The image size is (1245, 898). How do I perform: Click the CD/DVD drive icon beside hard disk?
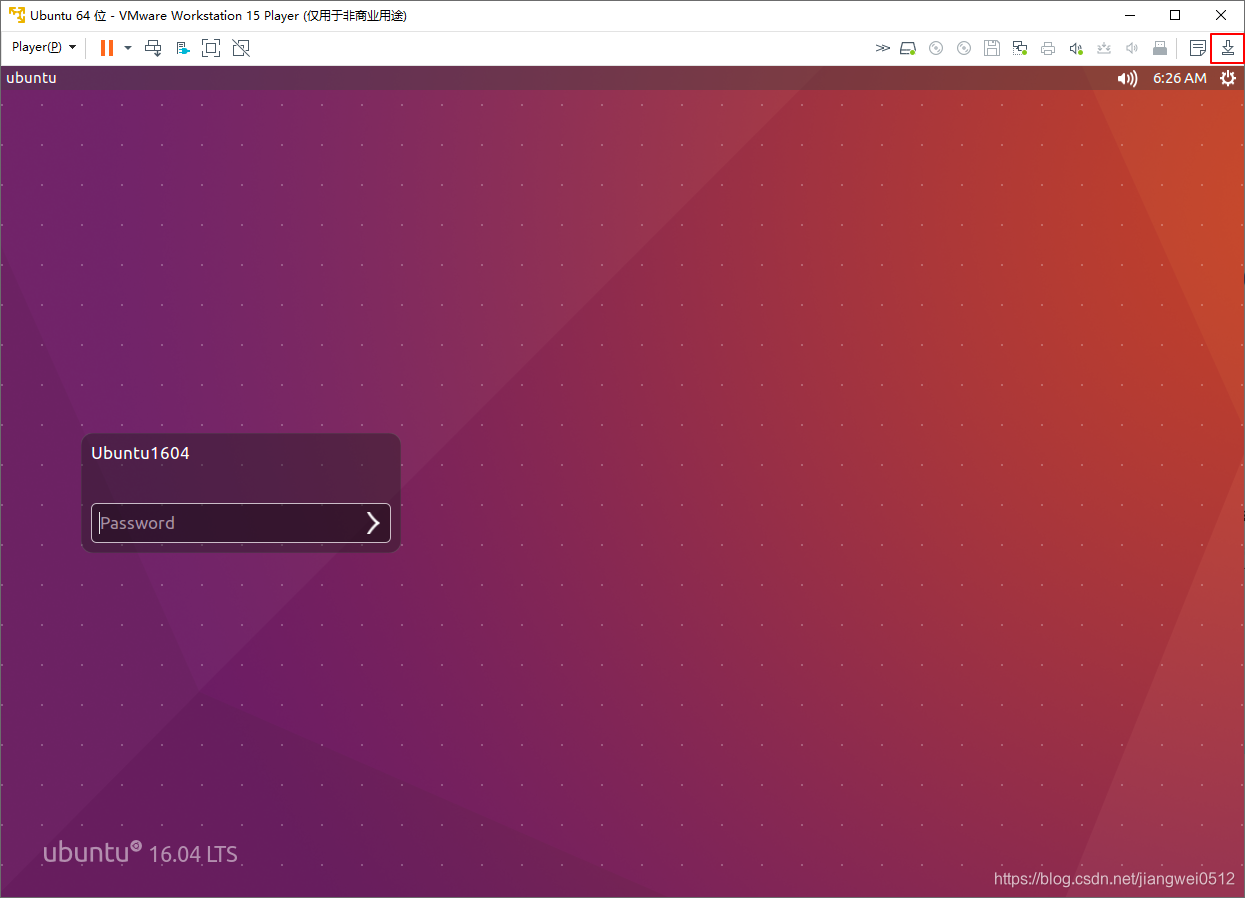(936, 47)
